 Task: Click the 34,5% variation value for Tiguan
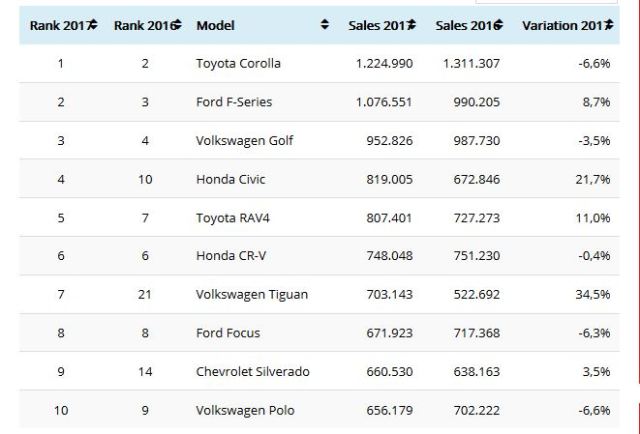593,295
